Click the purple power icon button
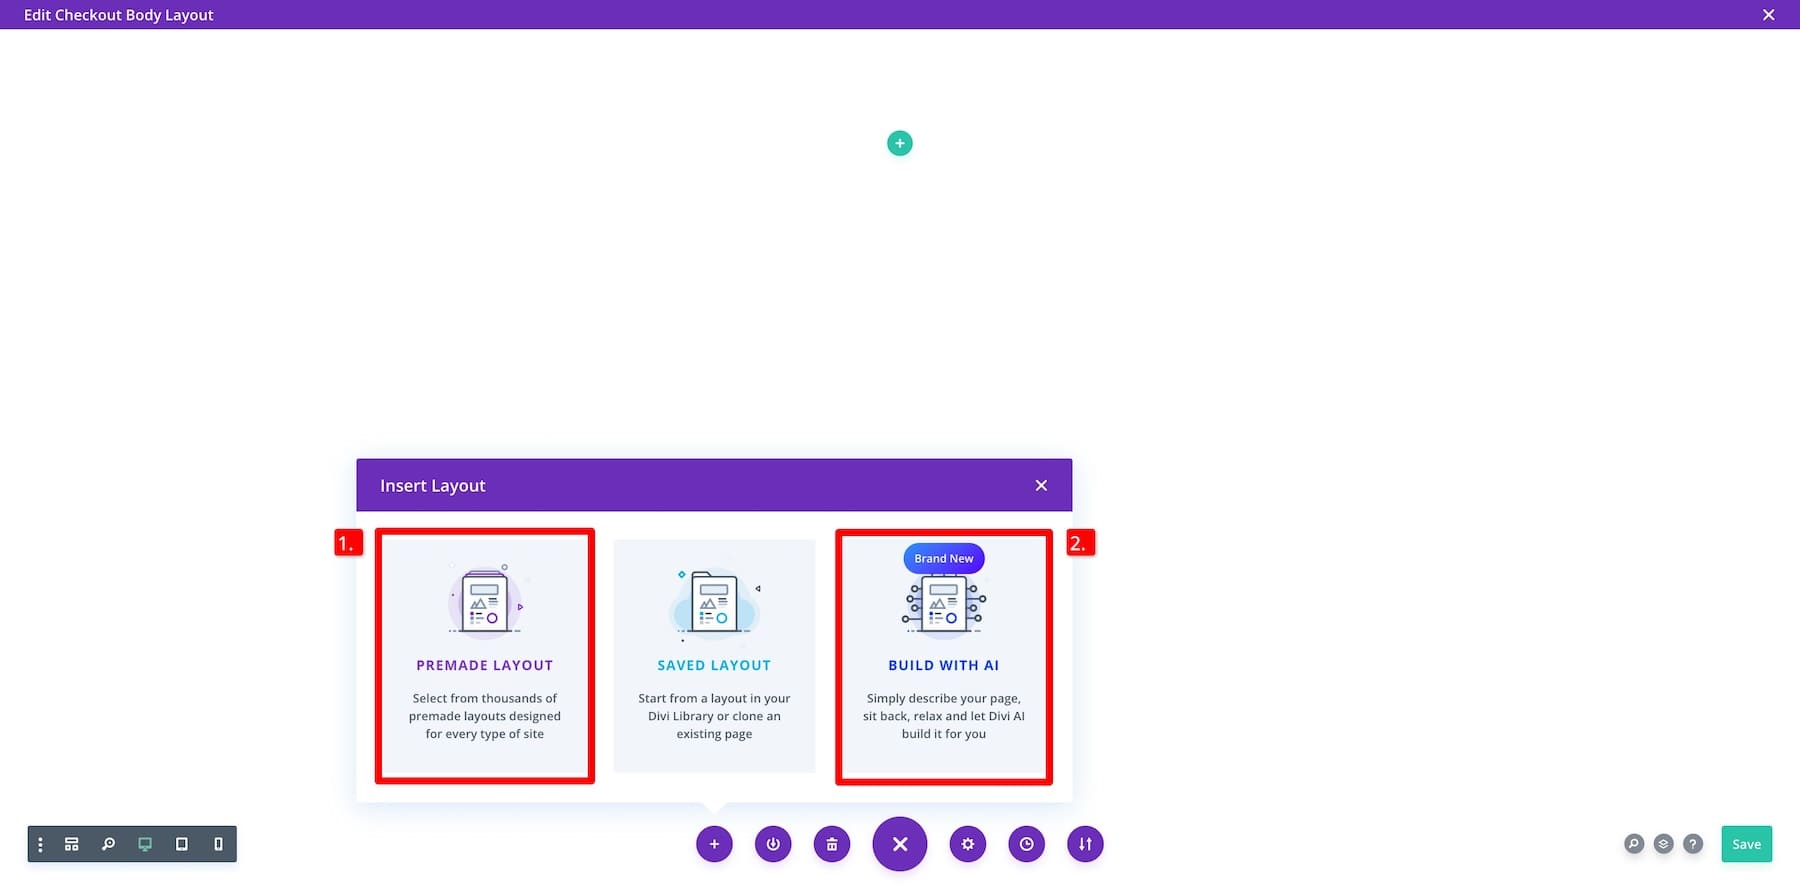This screenshot has height=885, width=1800. [x=773, y=844]
